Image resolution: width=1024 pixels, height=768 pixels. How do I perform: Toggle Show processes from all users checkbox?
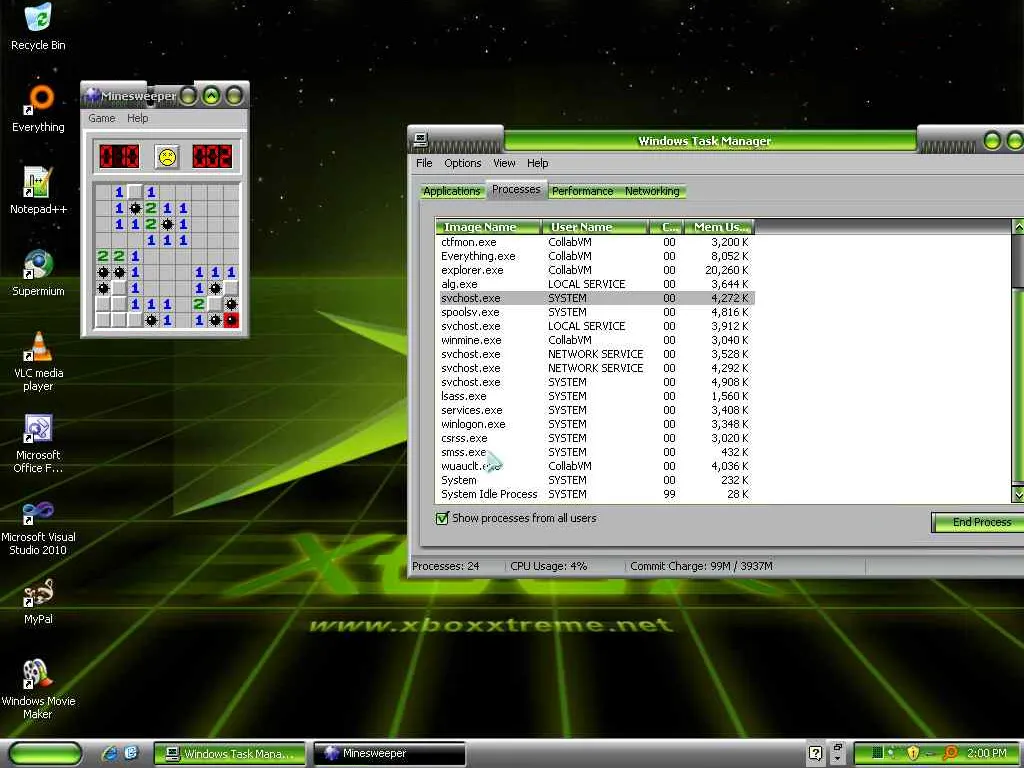[x=442, y=519]
